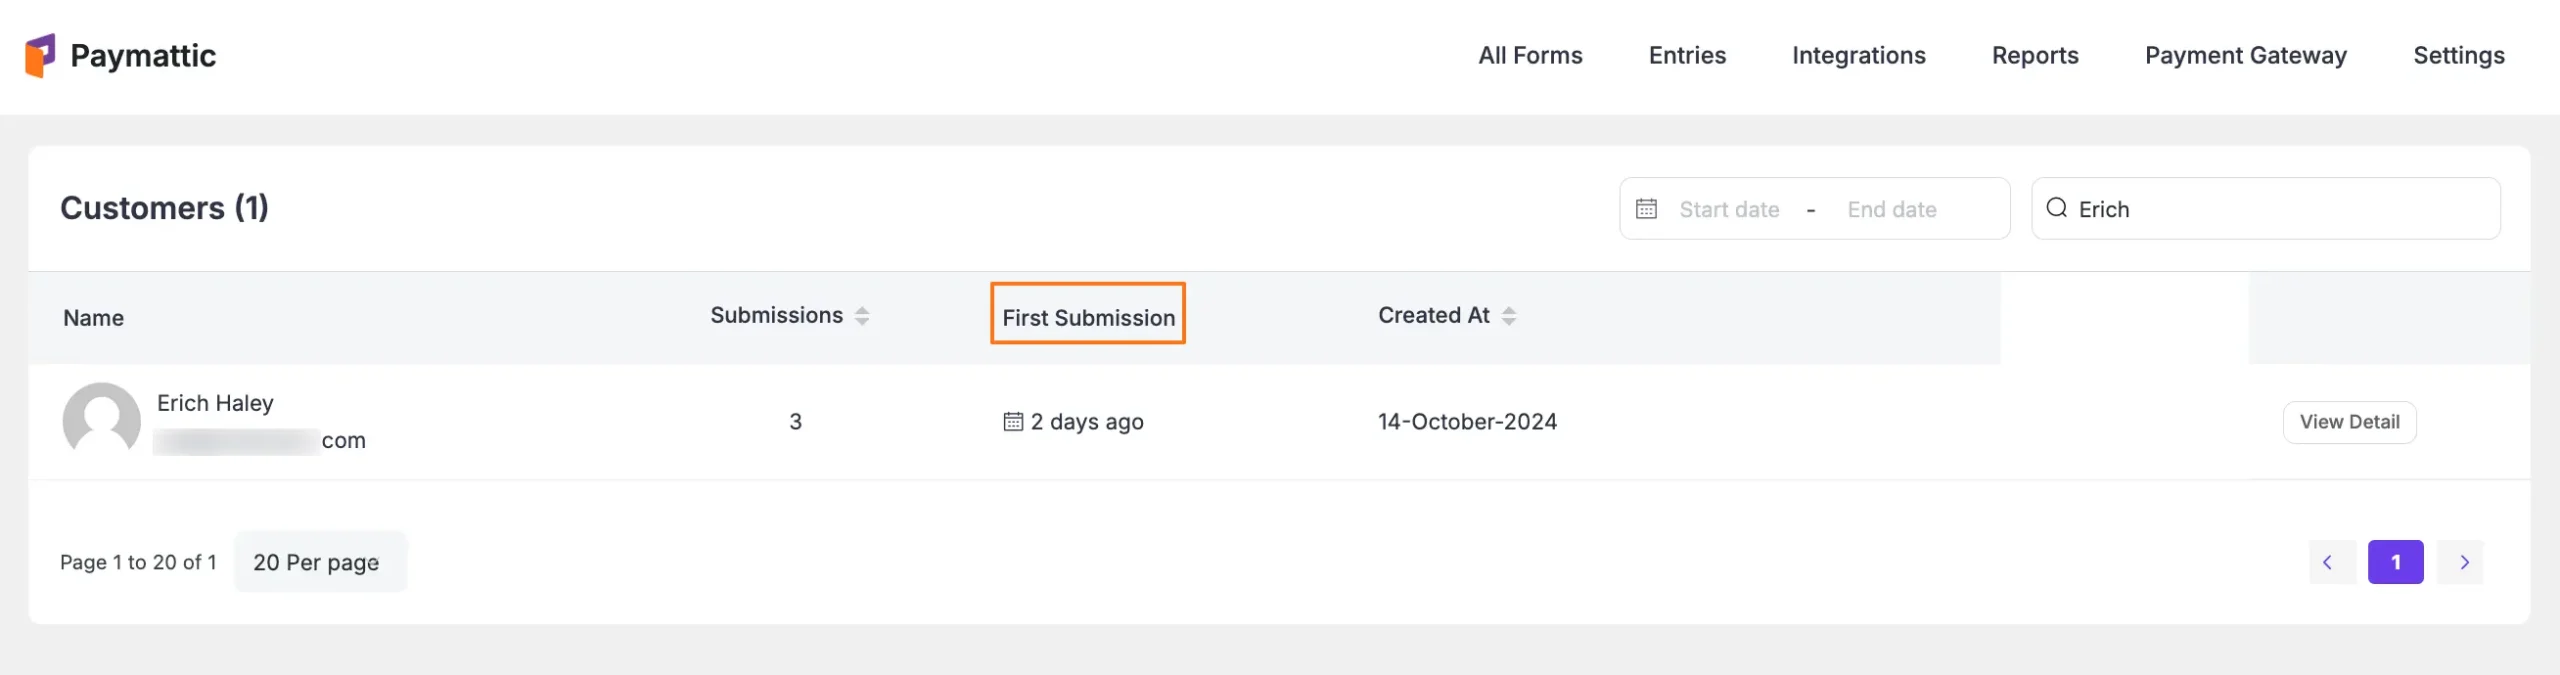The height and width of the screenshot is (675, 2560).
Task: Click the End date field
Action: point(1892,209)
